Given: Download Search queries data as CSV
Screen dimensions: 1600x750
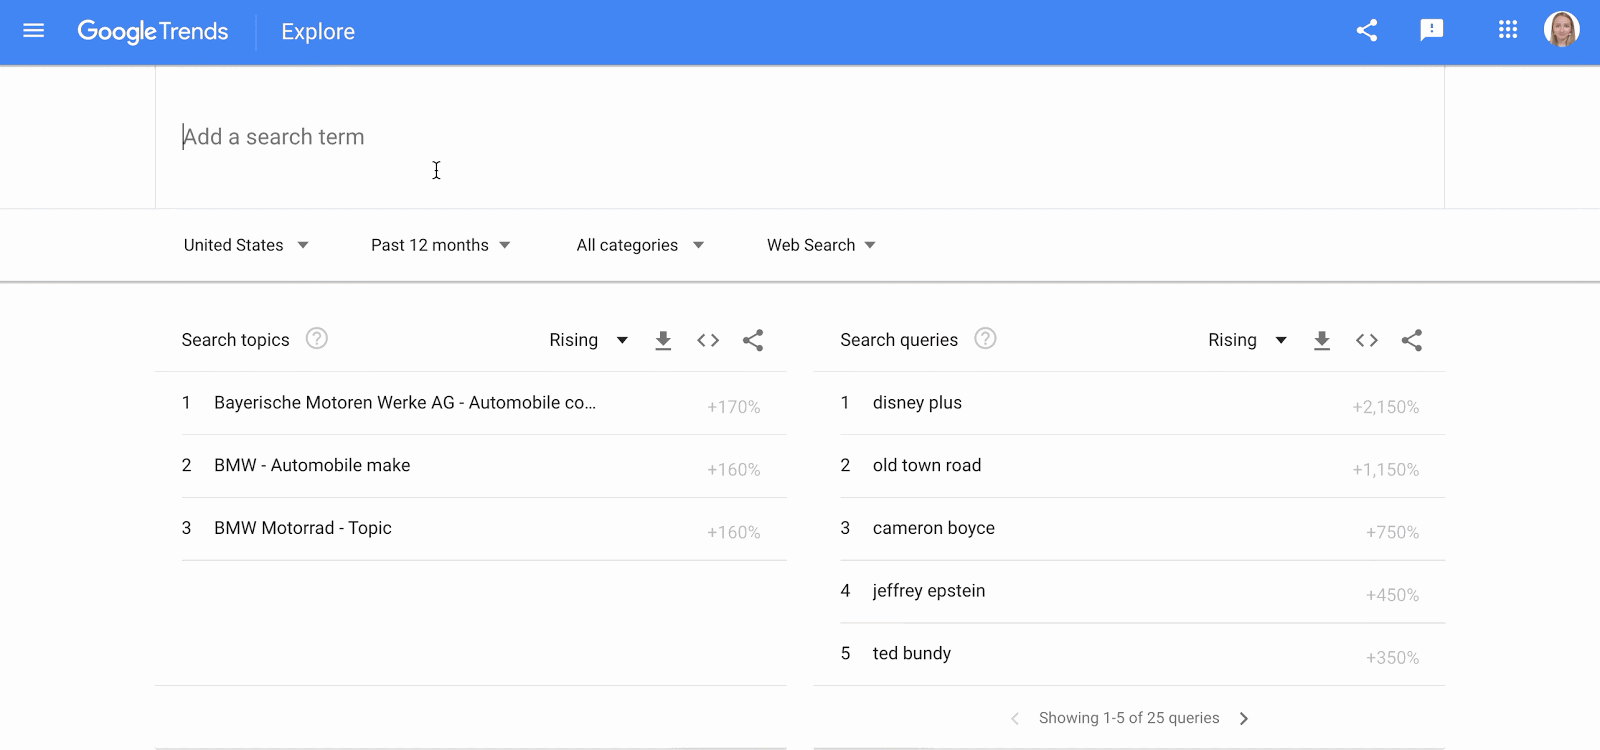Looking at the screenshot, I should point(1322,341).
